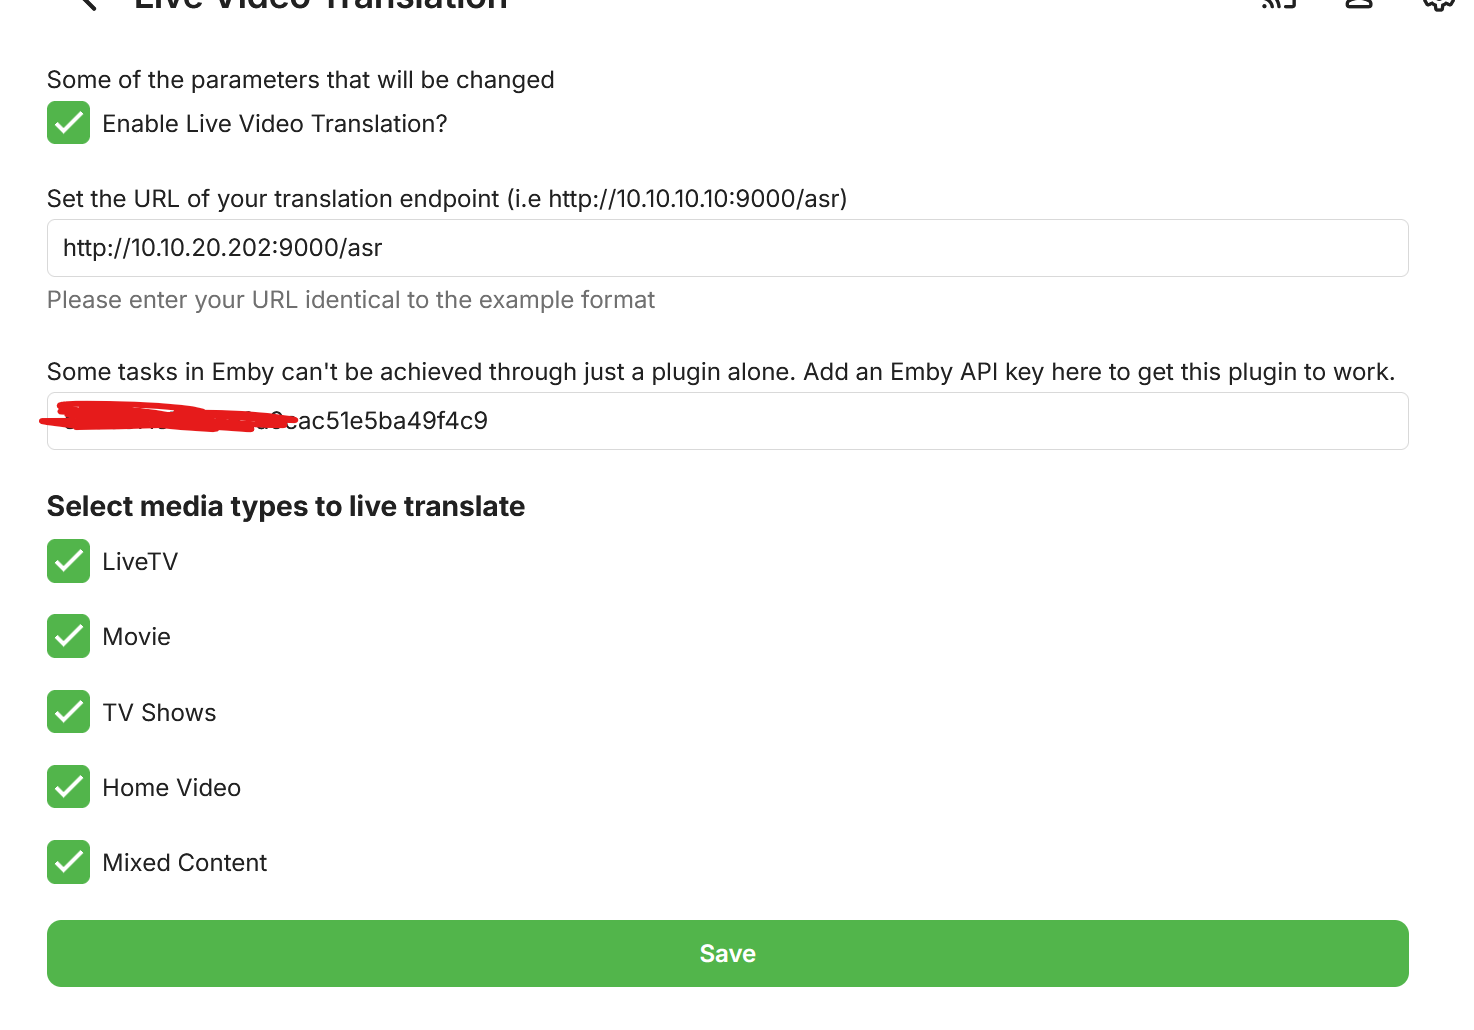Screen dimensions: 1474x1030
Task: Uncheck the LiveTV media type
Action: pos(68,561)
